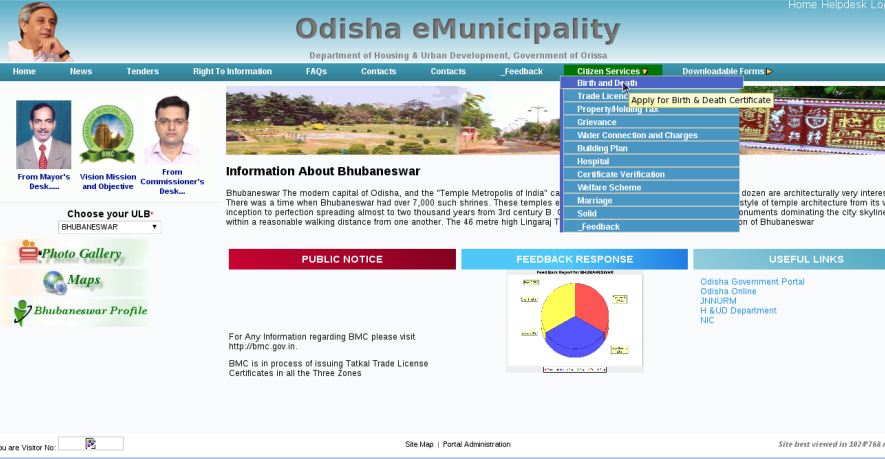The image size is (885, 459).
Task: Select Hospital in Citizen Services list
Action: point(651,161)
